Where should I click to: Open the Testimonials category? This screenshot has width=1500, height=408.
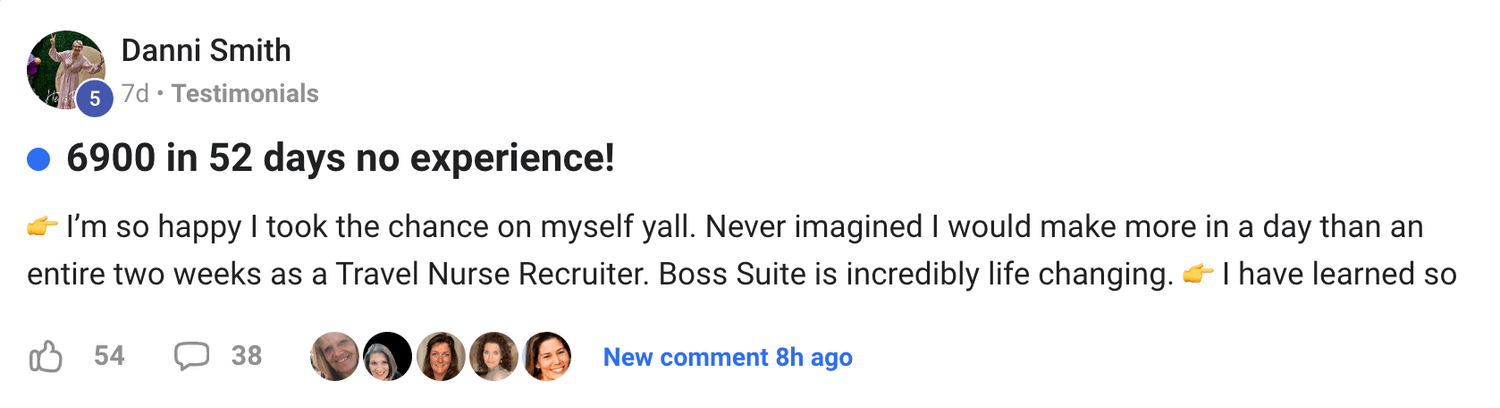pos(245,94)
